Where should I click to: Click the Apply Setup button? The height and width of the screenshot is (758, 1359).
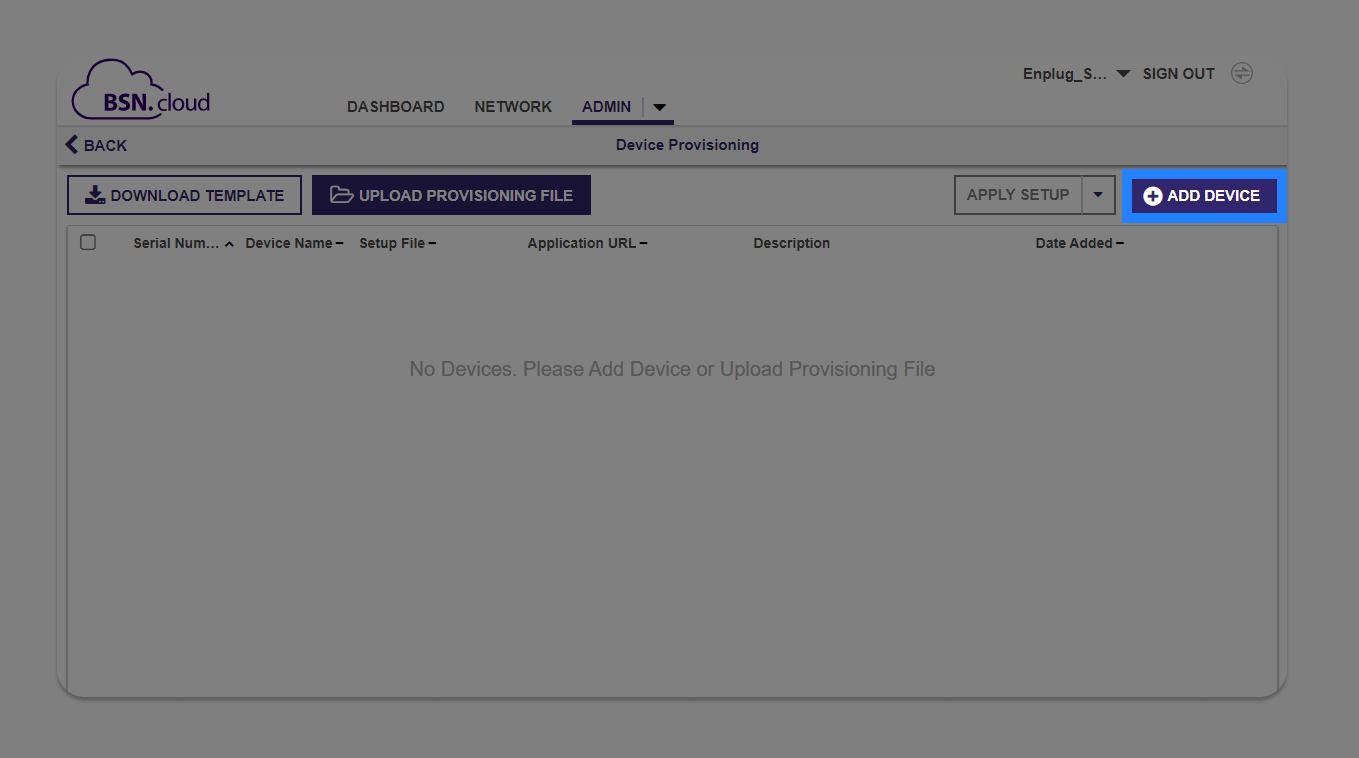coord(1018,194)
